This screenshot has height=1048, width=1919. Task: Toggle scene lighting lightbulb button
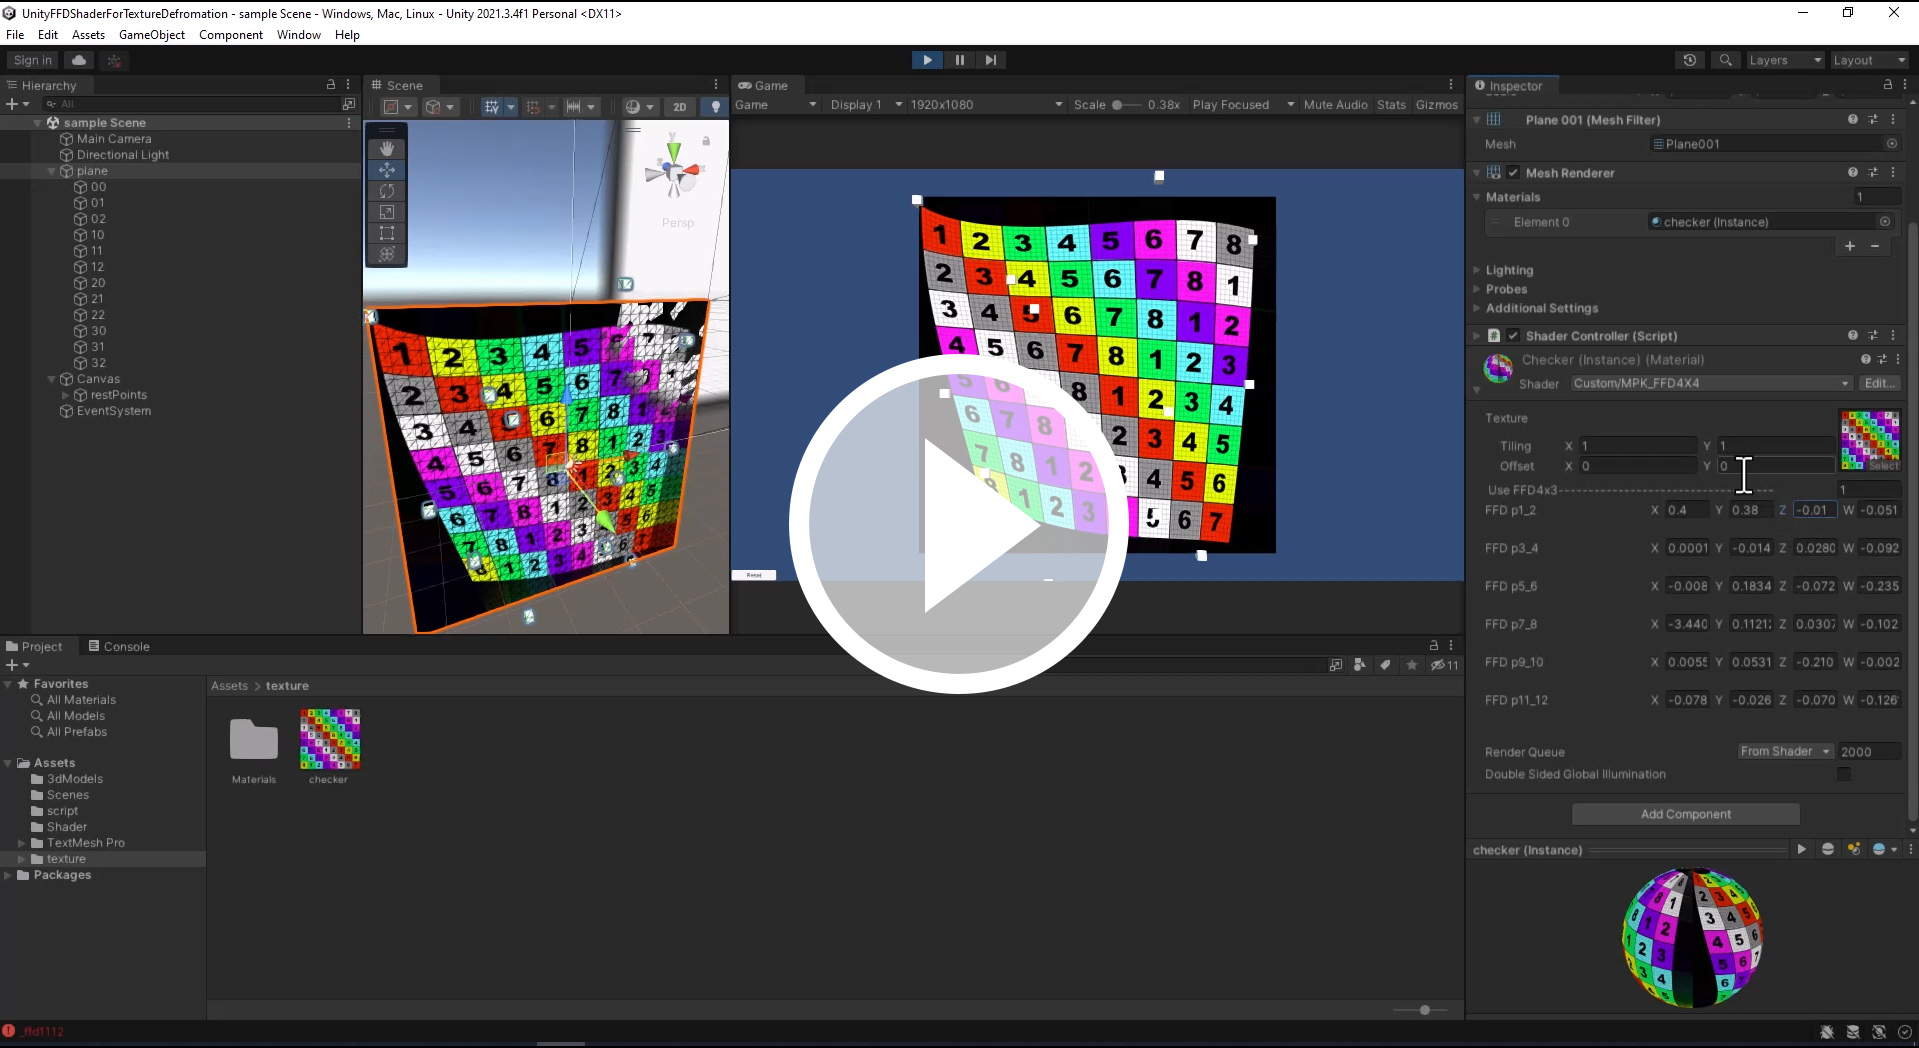pos(715,107)
